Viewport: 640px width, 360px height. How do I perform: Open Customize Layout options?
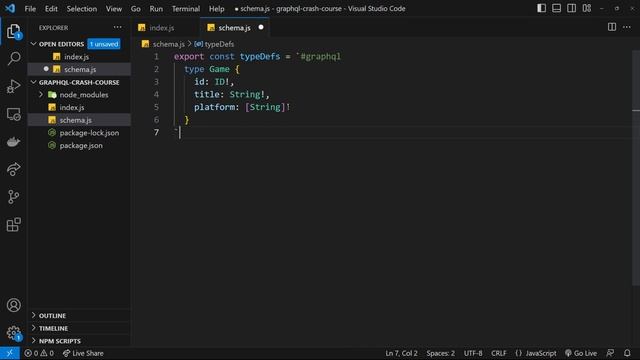point(587,8)
